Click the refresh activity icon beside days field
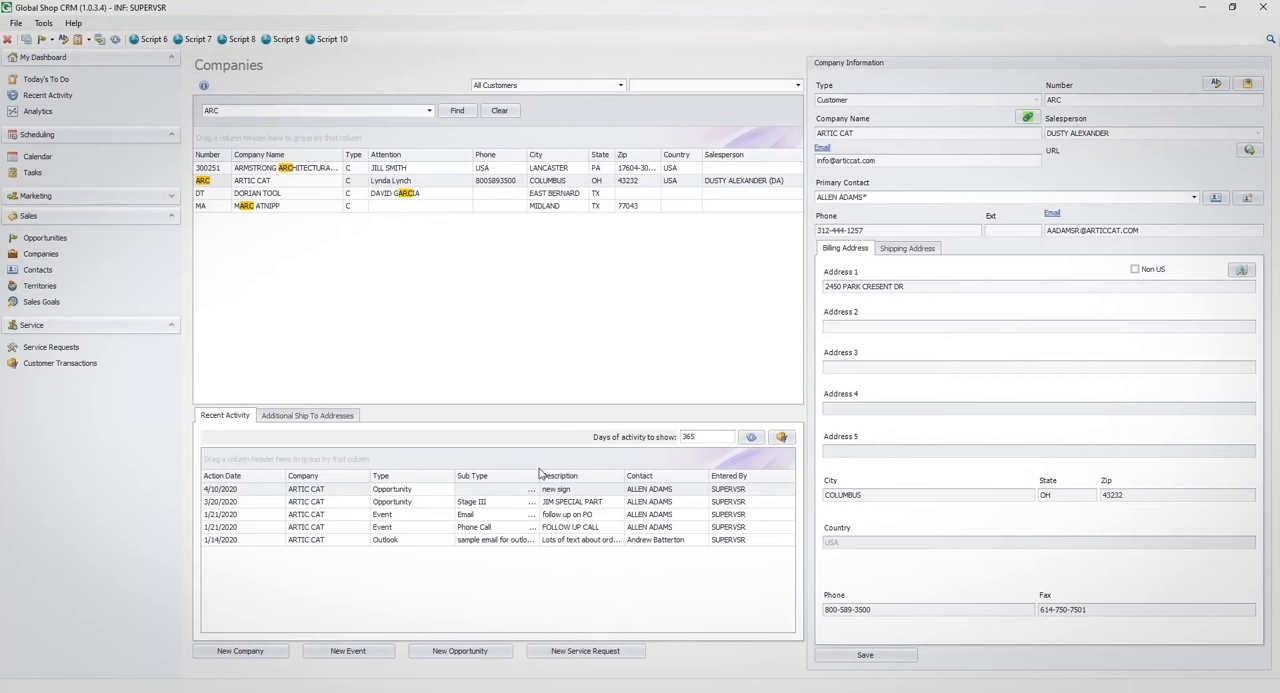The width and height of the screenshot is (1280, 693). (751, 437)
